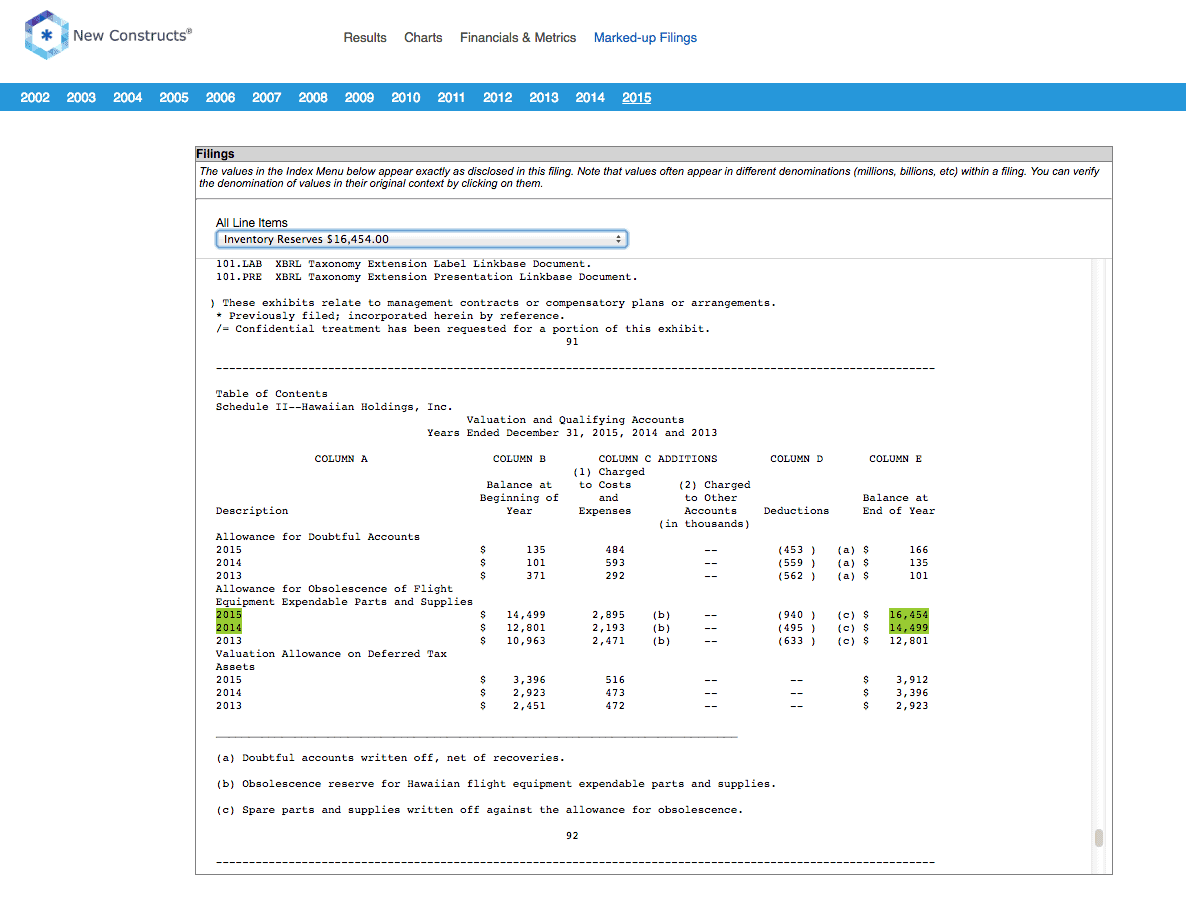Go to Financials & Metrics tab
This screenshot has width=1186, height=900.
tap(518, 38)
